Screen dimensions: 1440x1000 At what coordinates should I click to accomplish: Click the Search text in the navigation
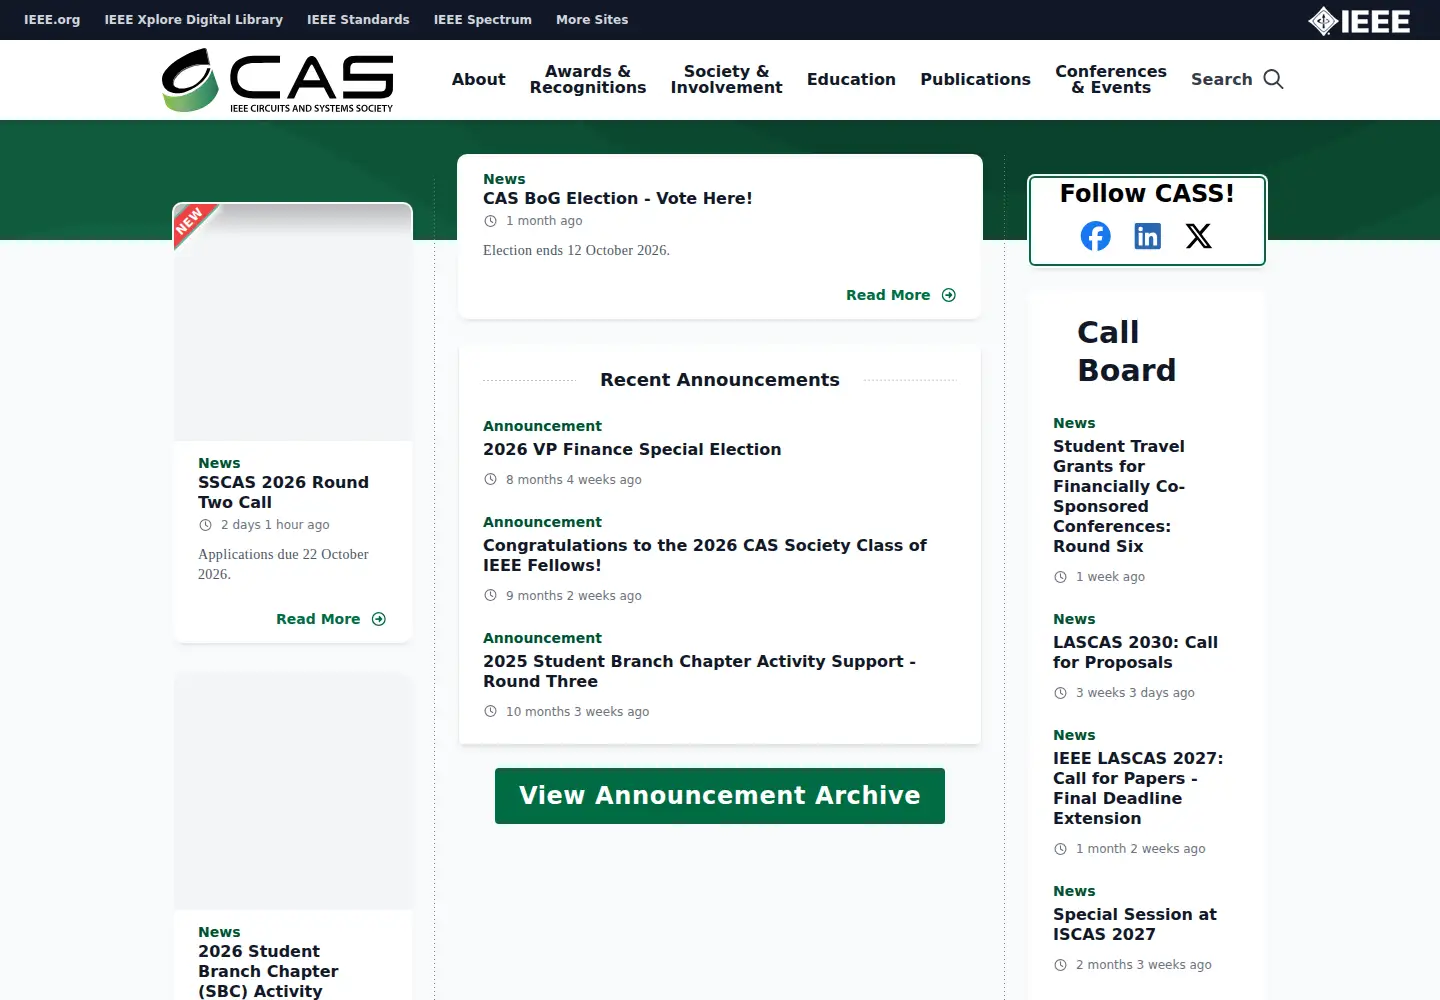1221,79
